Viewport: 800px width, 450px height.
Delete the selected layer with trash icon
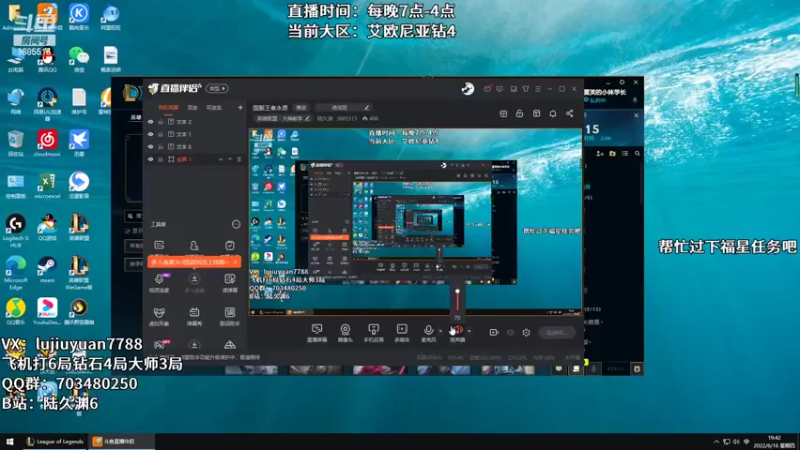[239, 159]
